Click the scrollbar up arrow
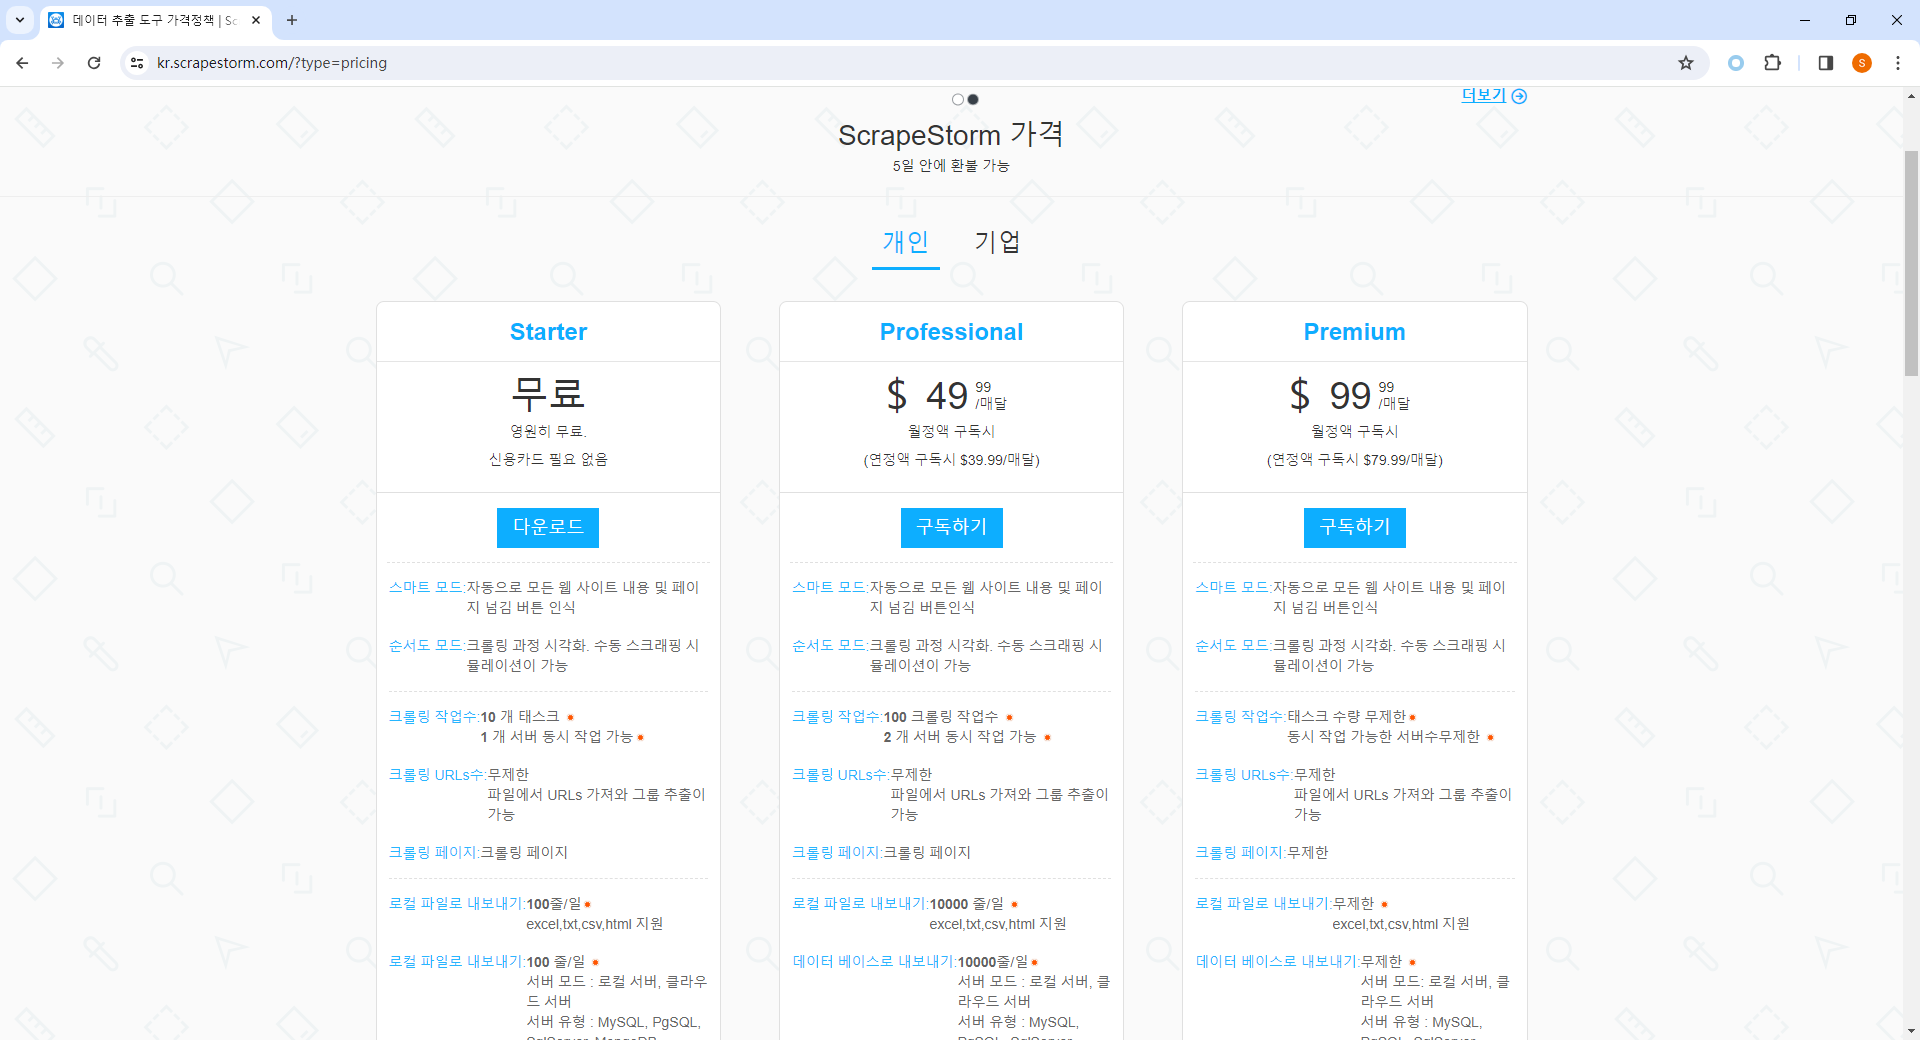Screen dimensions: 1920x1040 (x=1911, y=96)
